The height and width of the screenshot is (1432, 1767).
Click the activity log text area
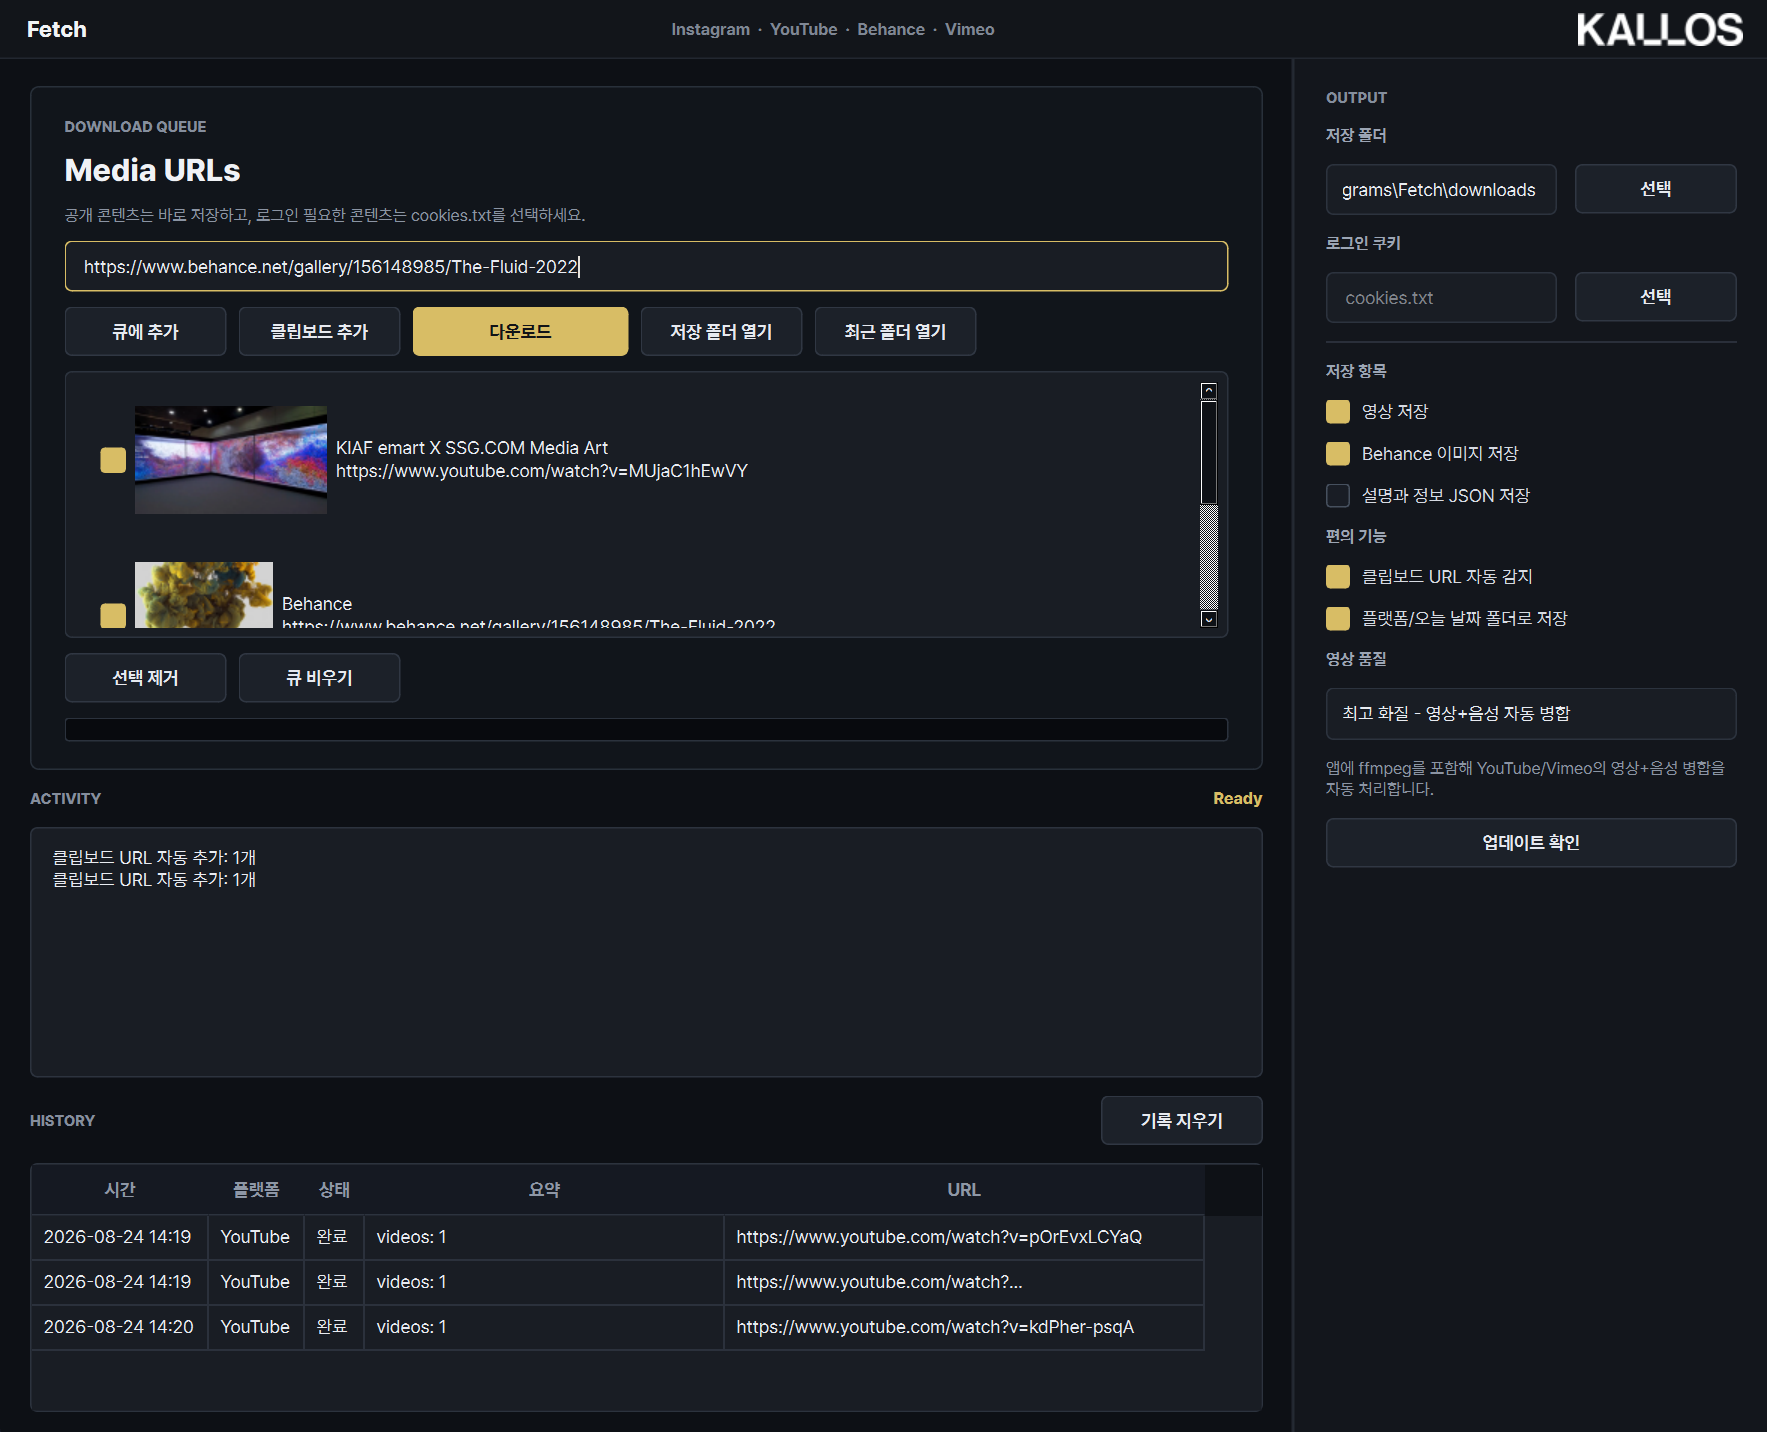646,952
